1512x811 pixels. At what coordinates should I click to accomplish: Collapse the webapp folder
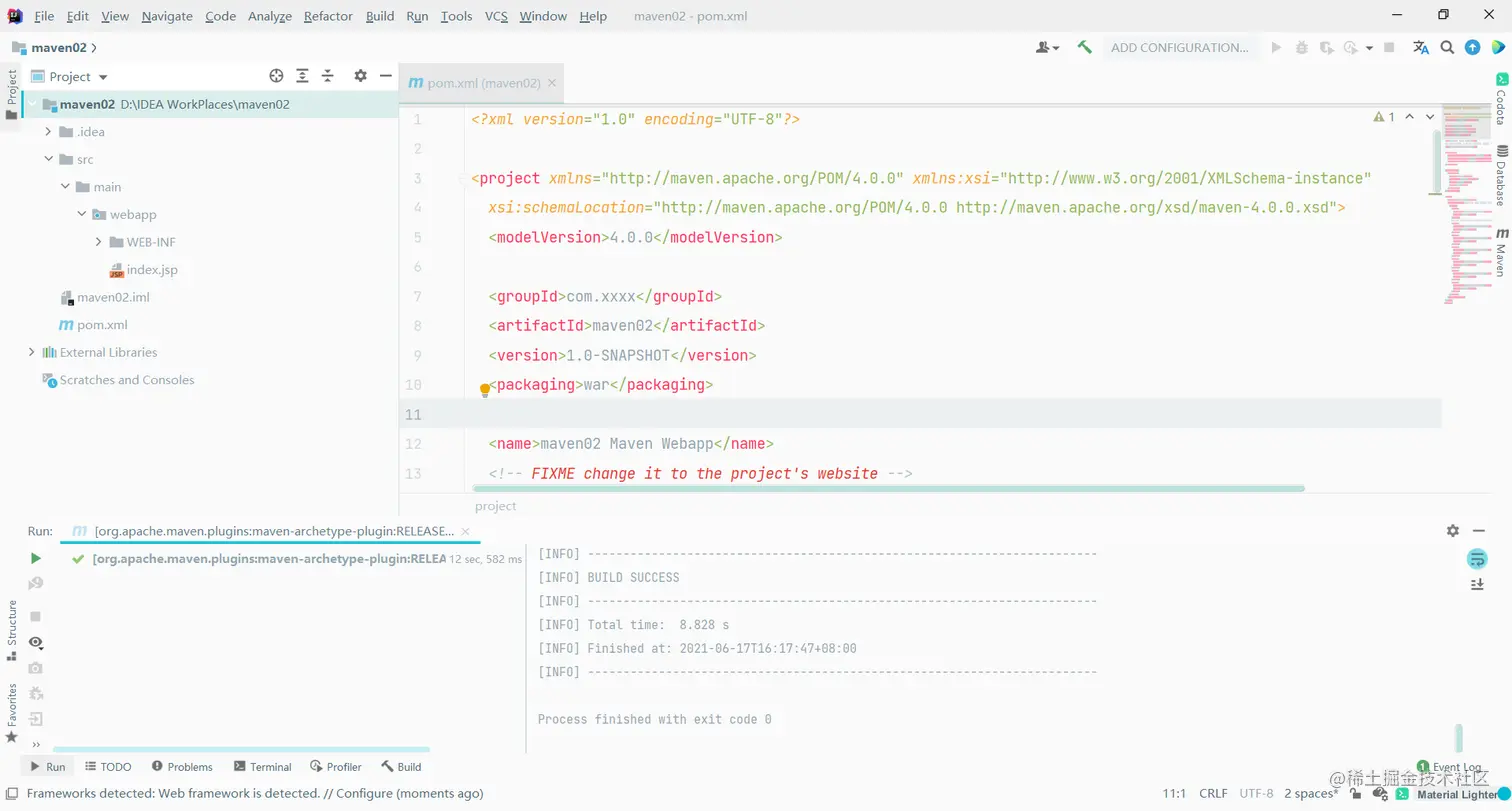coord(82,214)
